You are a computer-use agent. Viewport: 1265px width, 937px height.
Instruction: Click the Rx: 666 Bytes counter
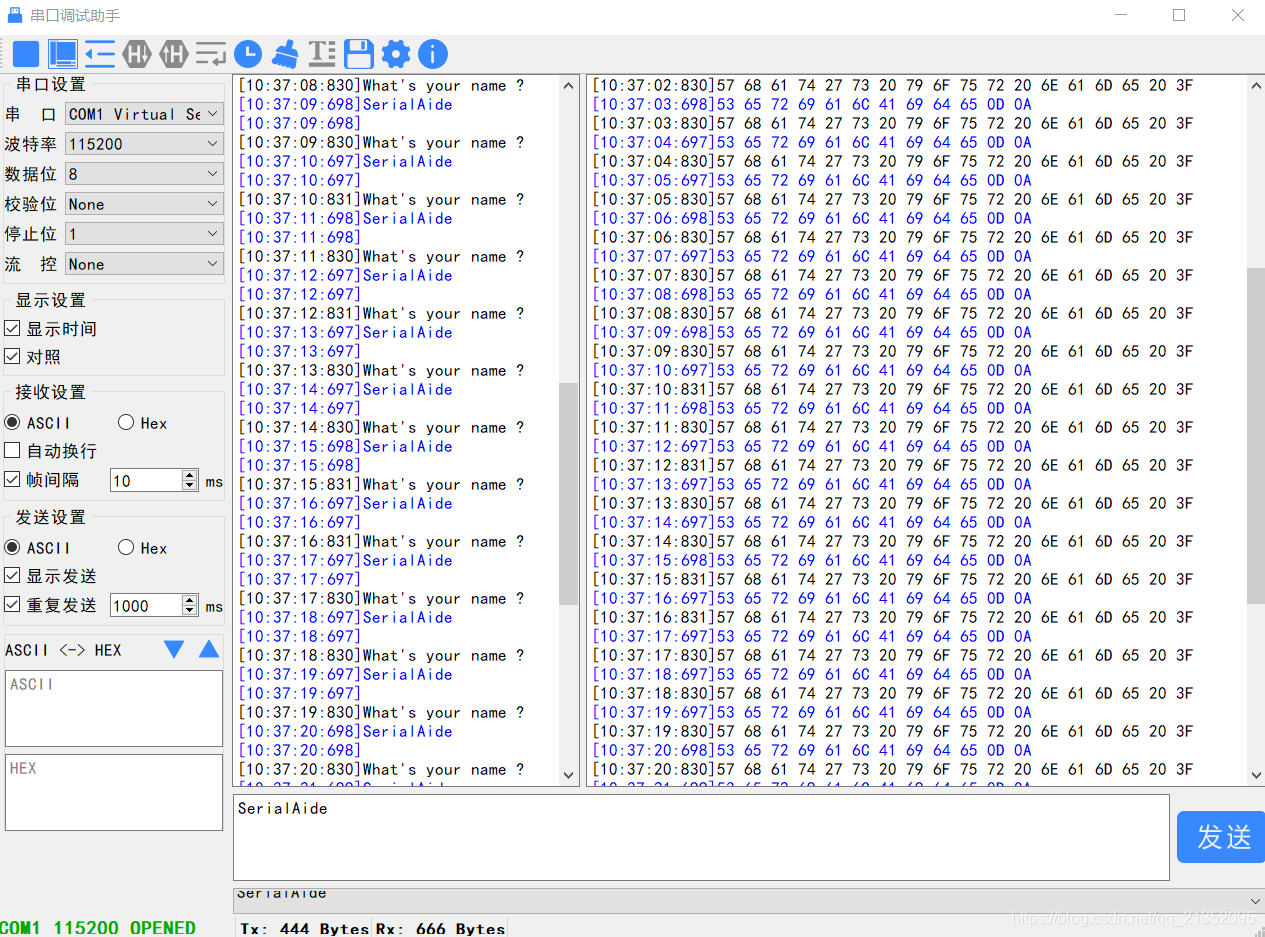(440, 929)
